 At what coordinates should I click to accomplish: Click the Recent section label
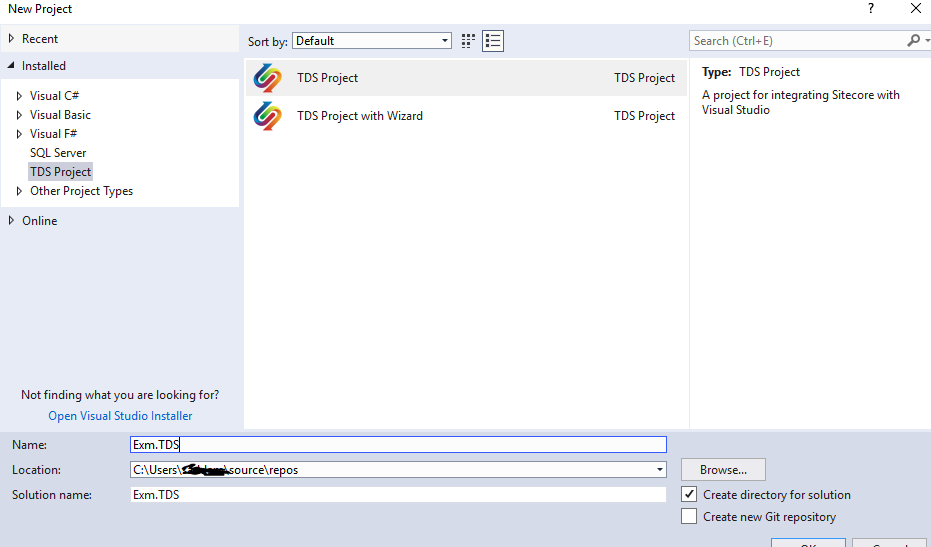[40, 39]
